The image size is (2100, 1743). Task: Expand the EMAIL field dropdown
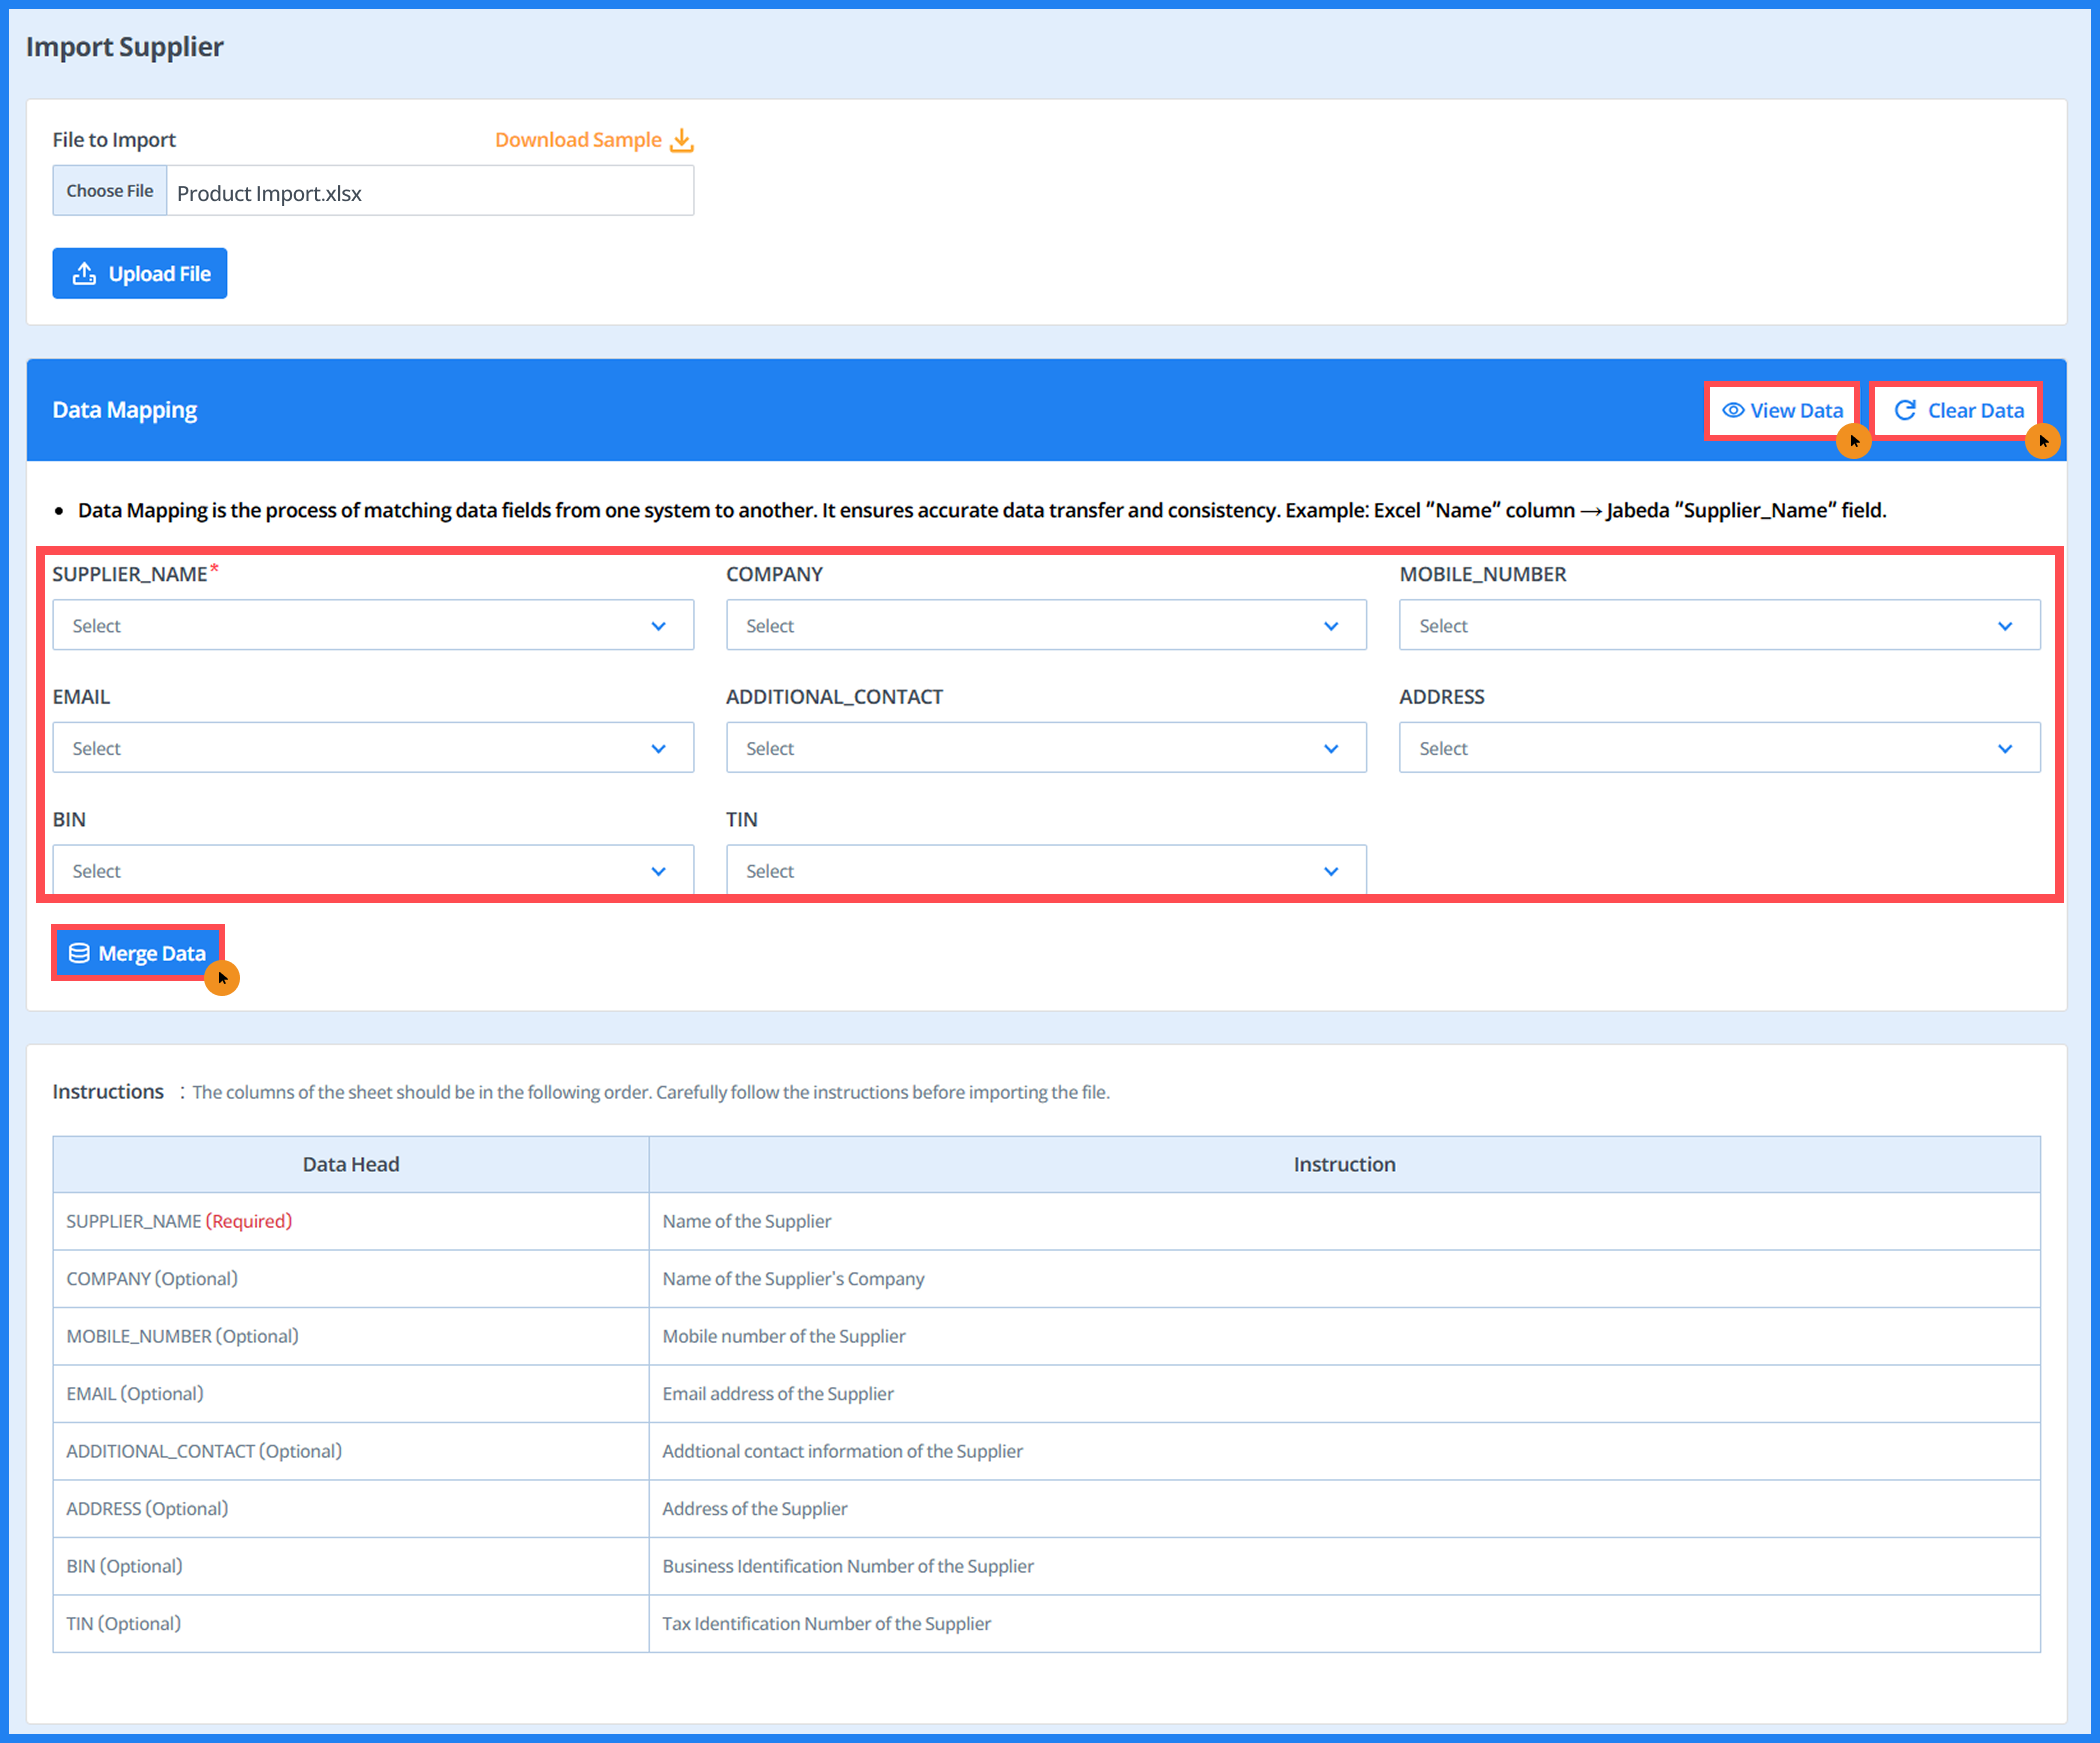tap(372, 749)
